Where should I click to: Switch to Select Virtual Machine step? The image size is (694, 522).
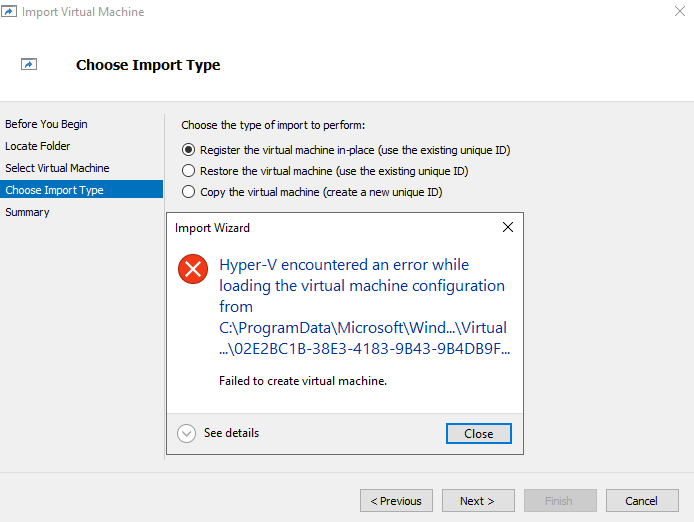57,168
